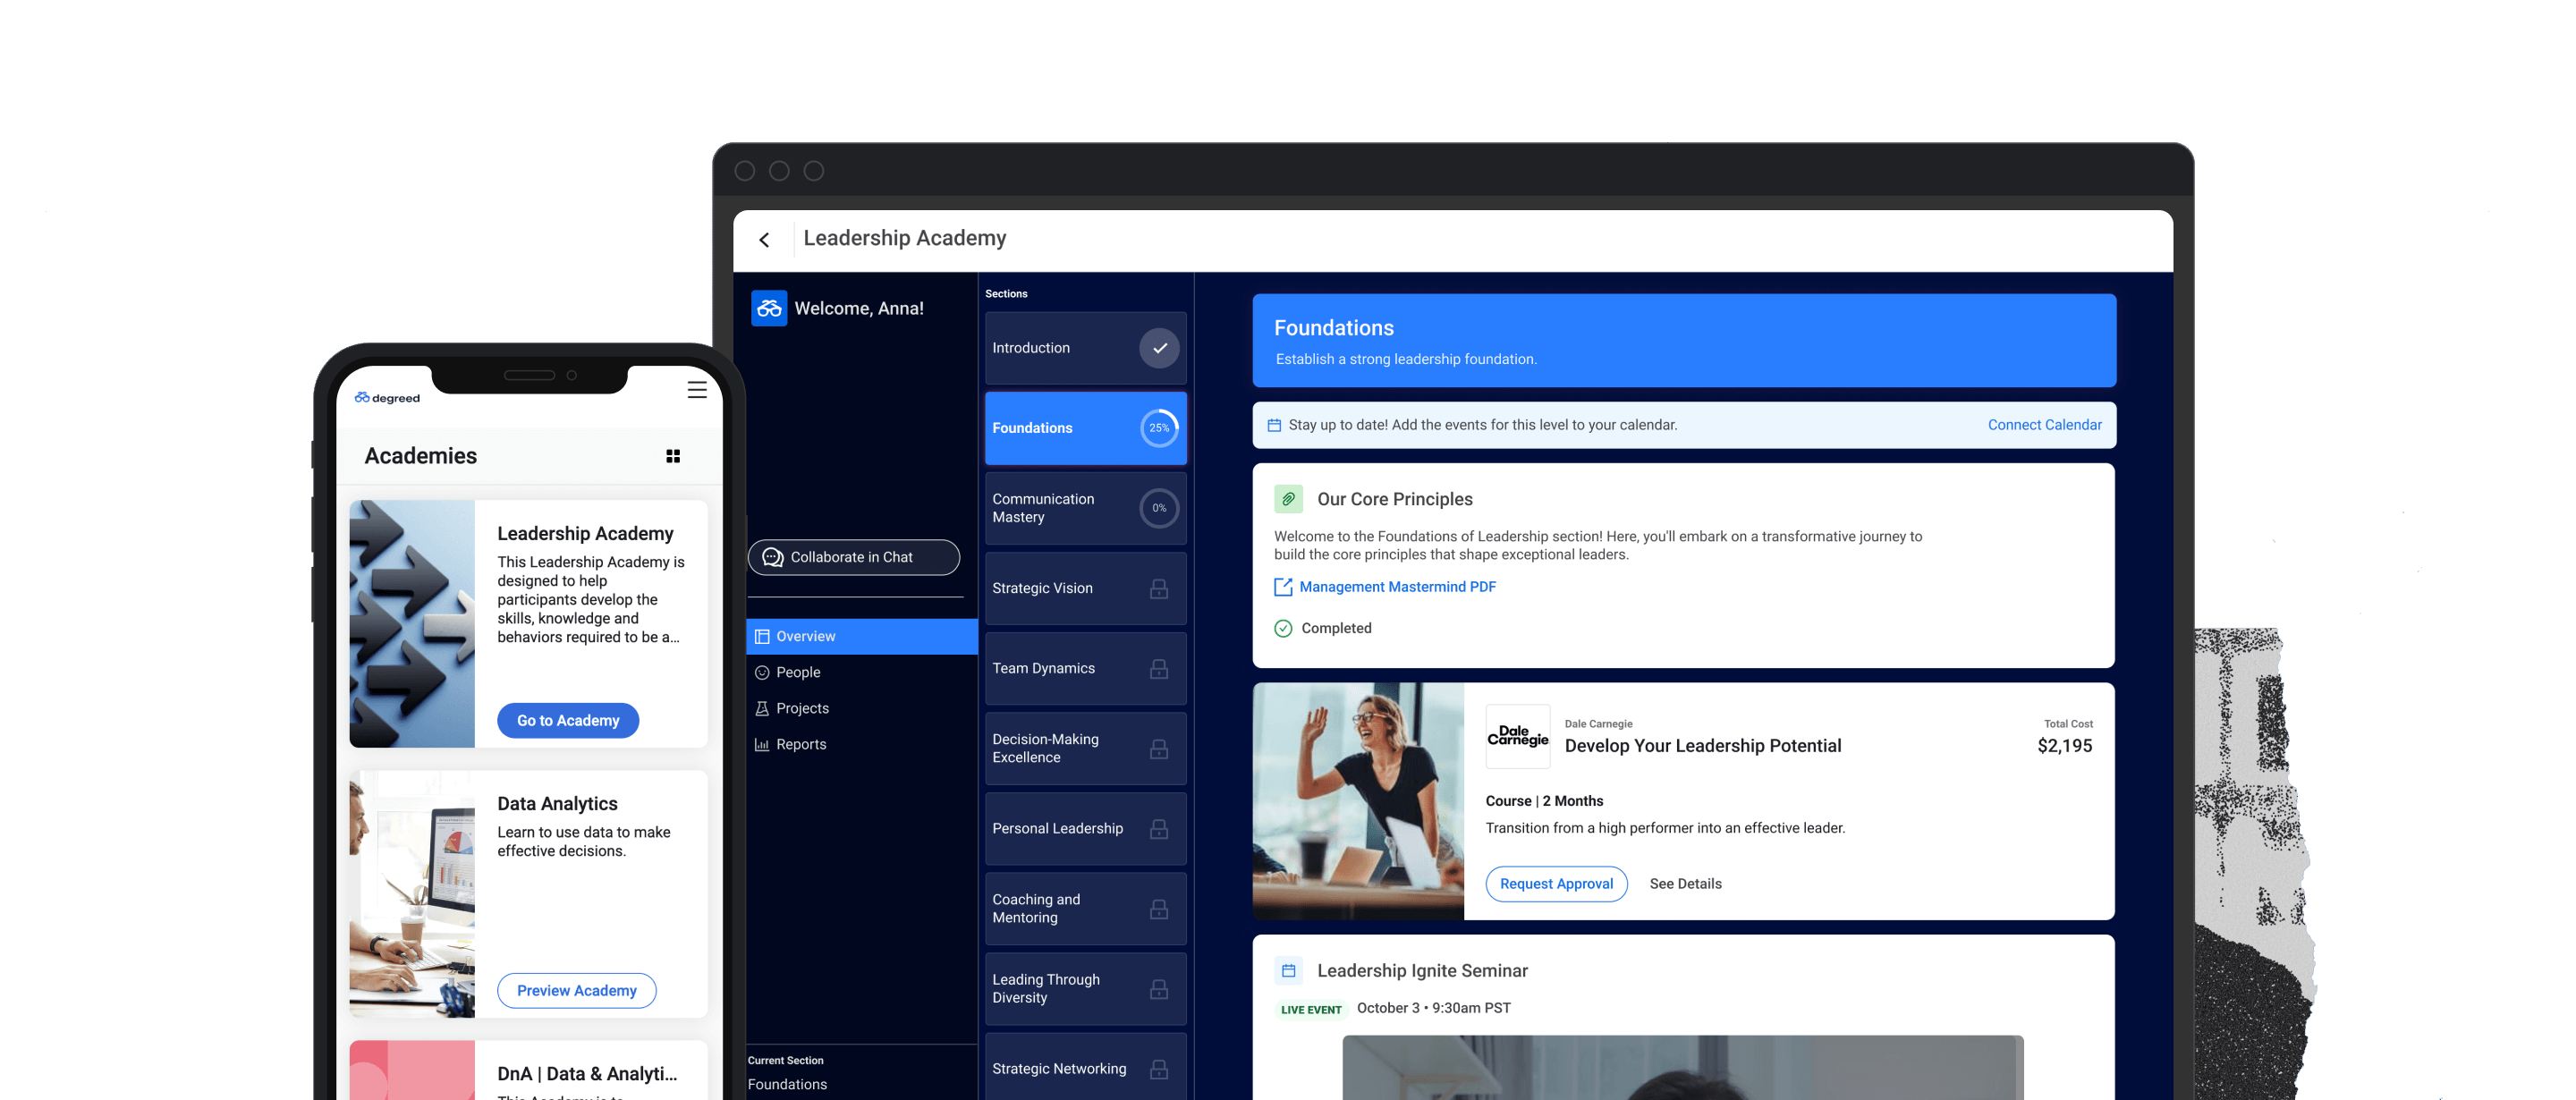This screenshot has height=1100, width=2576.
Task: Click the Connect Calendar link
Action: 2043,425
